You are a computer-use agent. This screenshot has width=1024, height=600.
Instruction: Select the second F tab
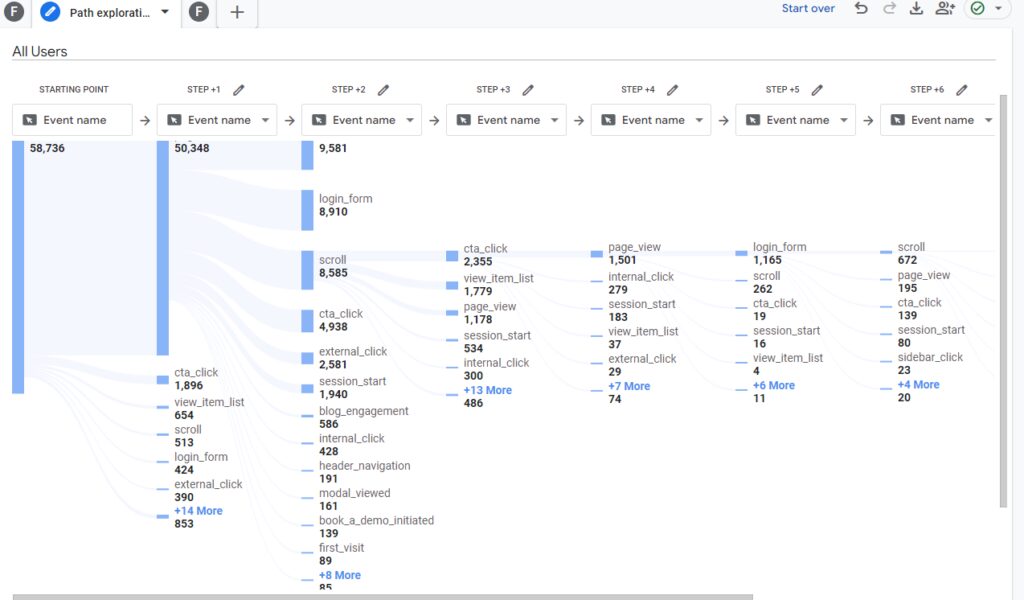[x=199, y=12]
